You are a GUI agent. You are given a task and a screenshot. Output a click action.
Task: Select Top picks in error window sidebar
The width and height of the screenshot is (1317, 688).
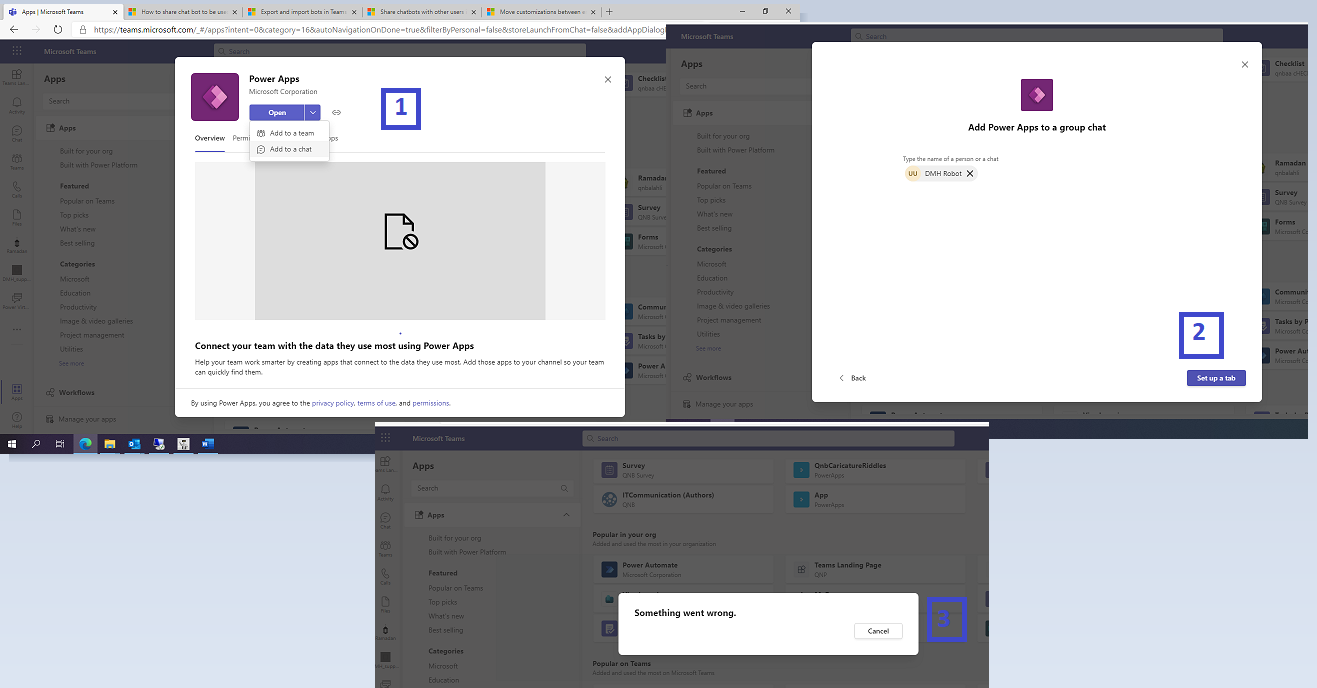click(443, 602)
